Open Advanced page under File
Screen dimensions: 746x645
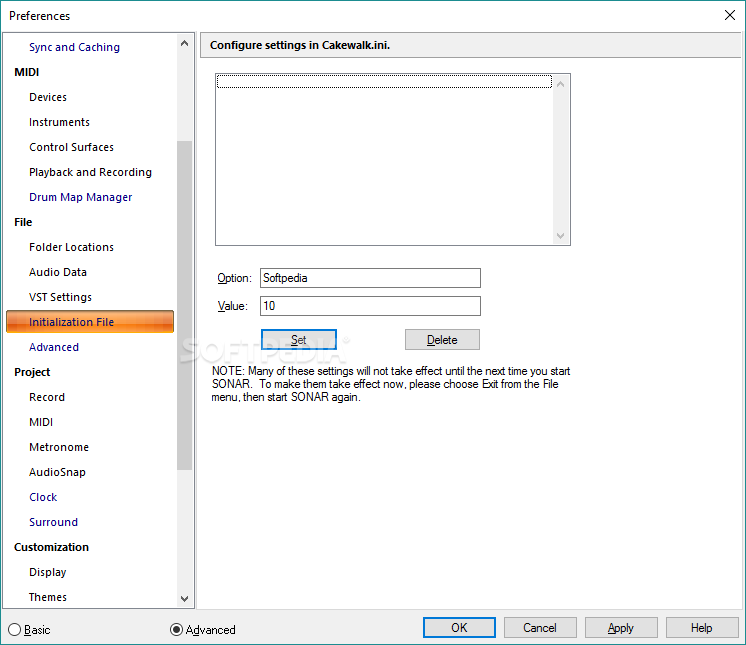click(x=54, y=347)
